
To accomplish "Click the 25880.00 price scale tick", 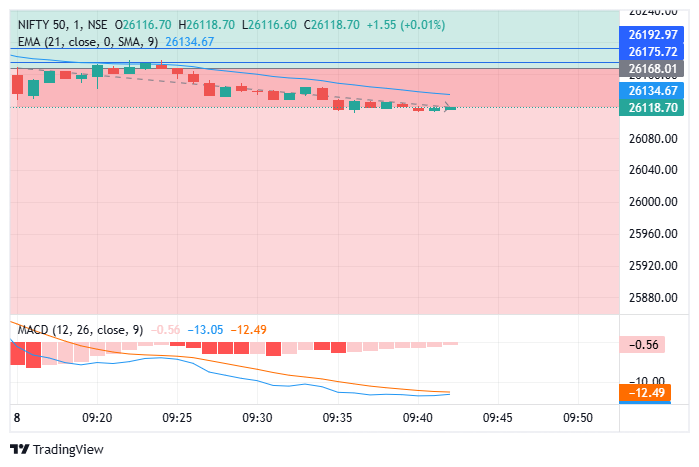I will [653, 298].
